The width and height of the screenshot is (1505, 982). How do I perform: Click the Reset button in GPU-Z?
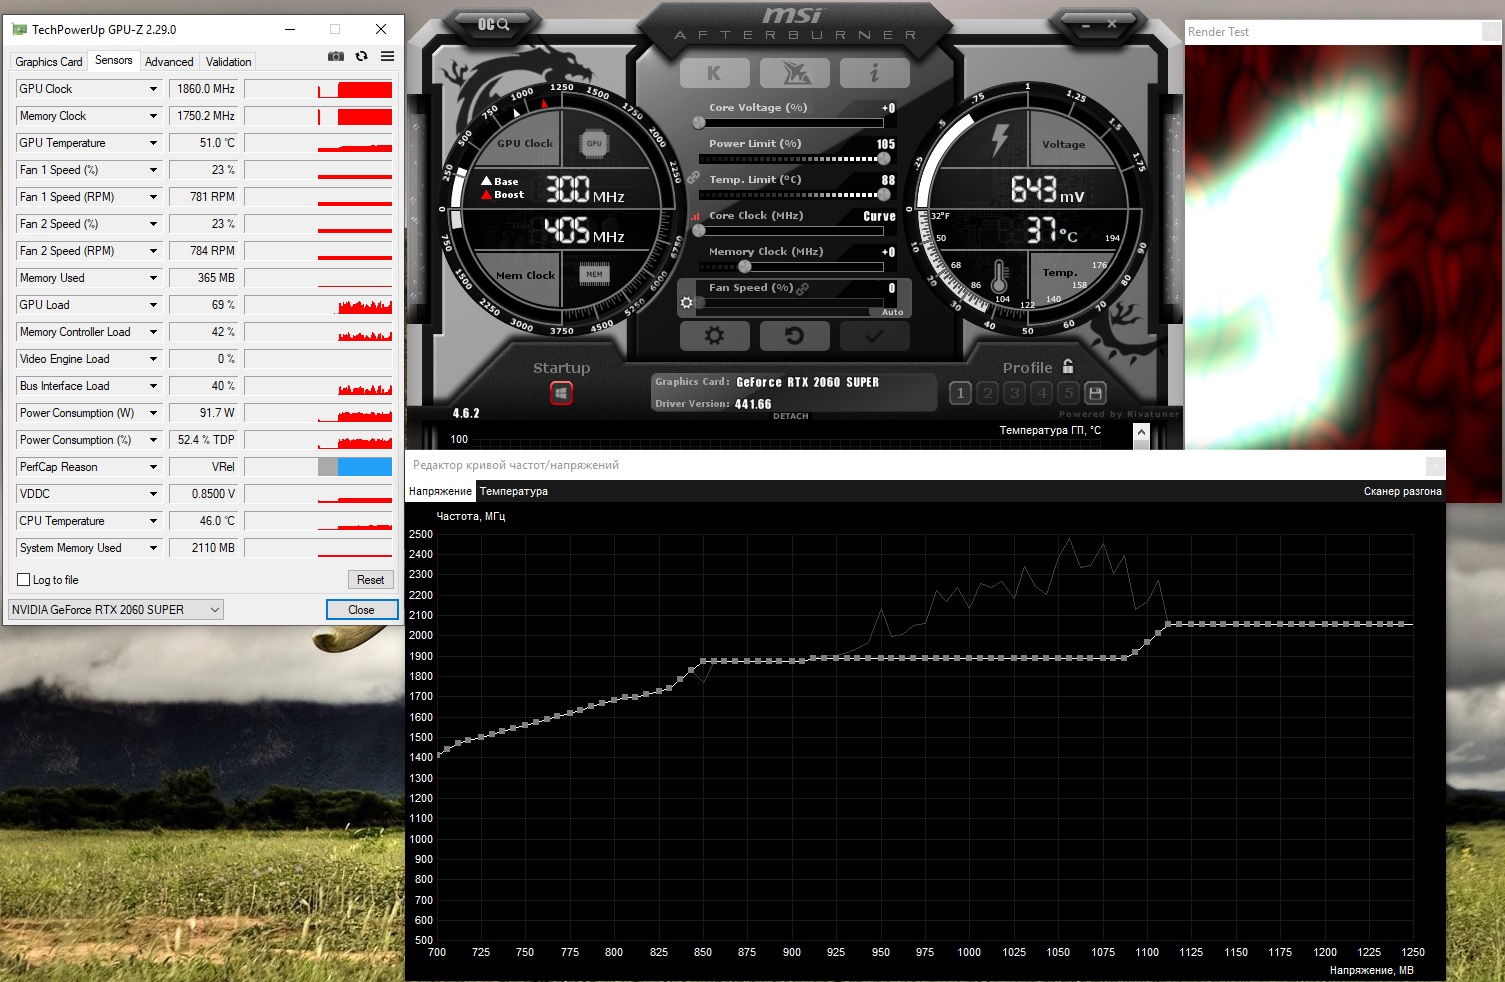tap(370, 580)
